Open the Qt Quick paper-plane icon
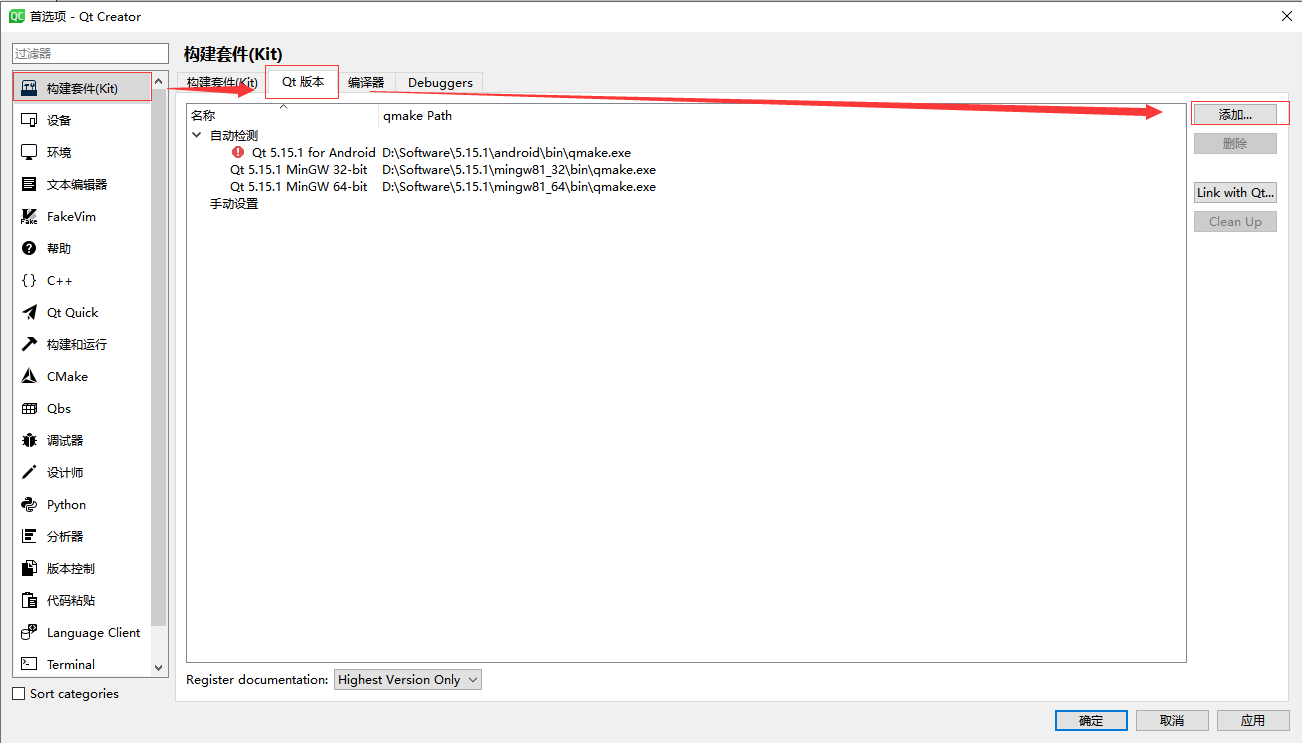1302x743 pixels. click(x=29, y=312)
